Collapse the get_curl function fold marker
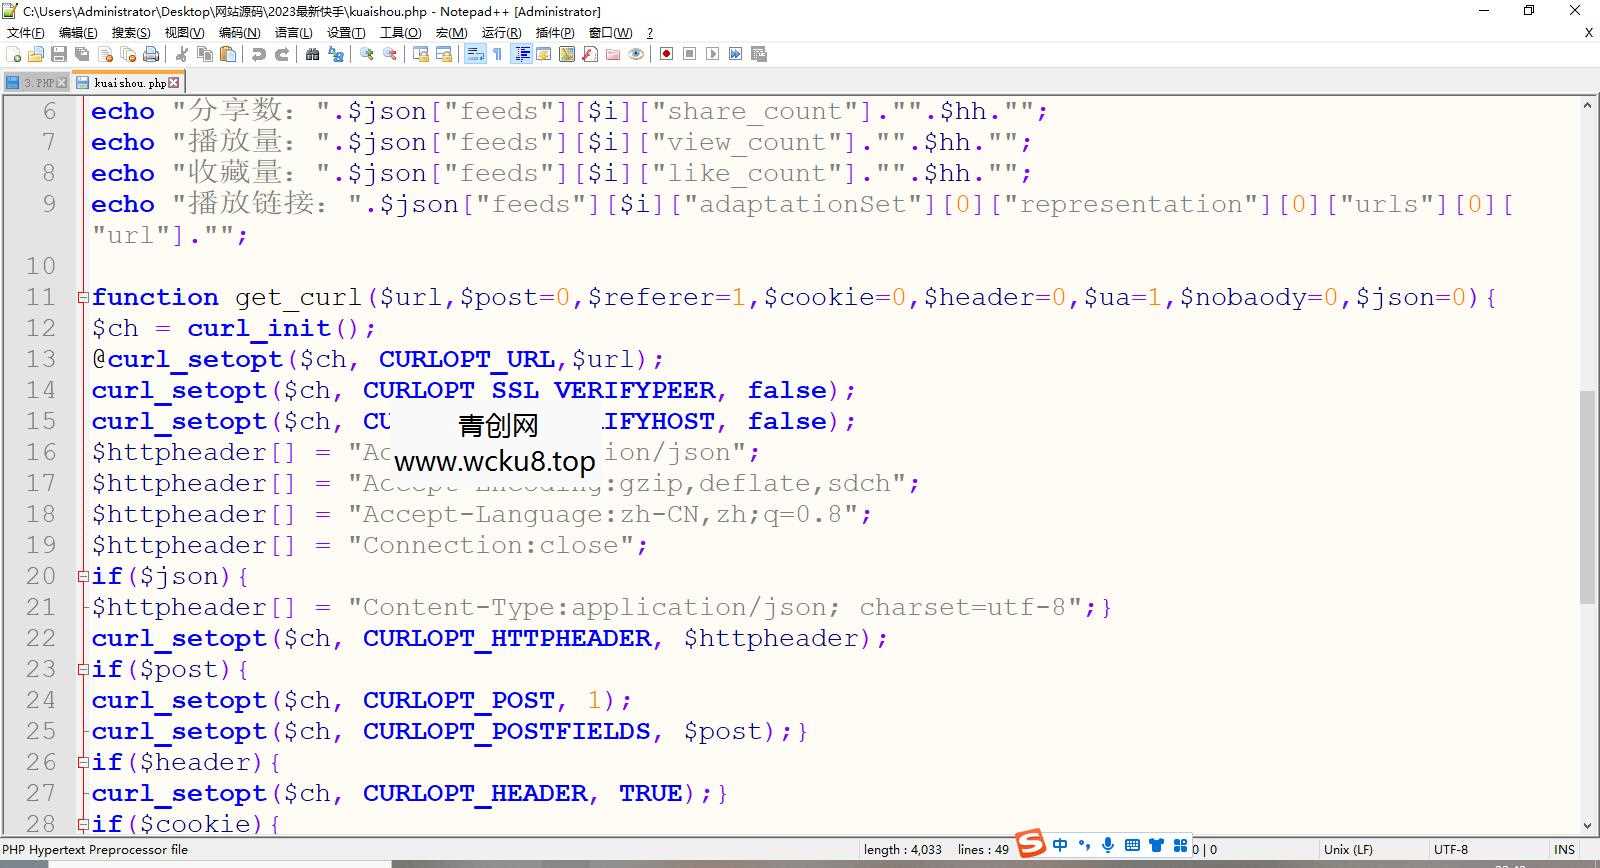Viewport: 1600px width, 868px height. click(x=83, y=297)
